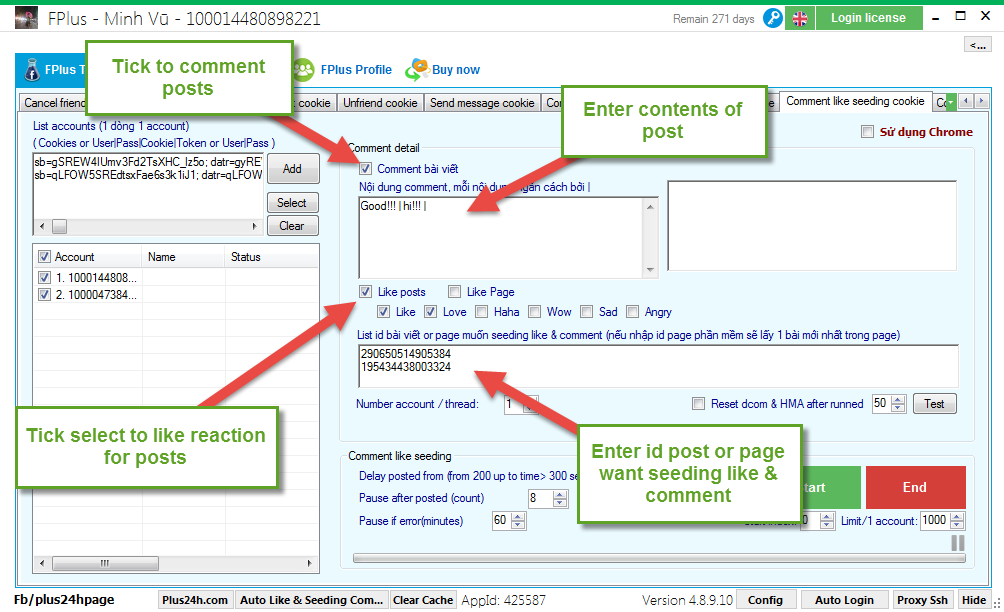Click the comment box scroll-up arrow

pyautogui.click(x=651, y=206)
